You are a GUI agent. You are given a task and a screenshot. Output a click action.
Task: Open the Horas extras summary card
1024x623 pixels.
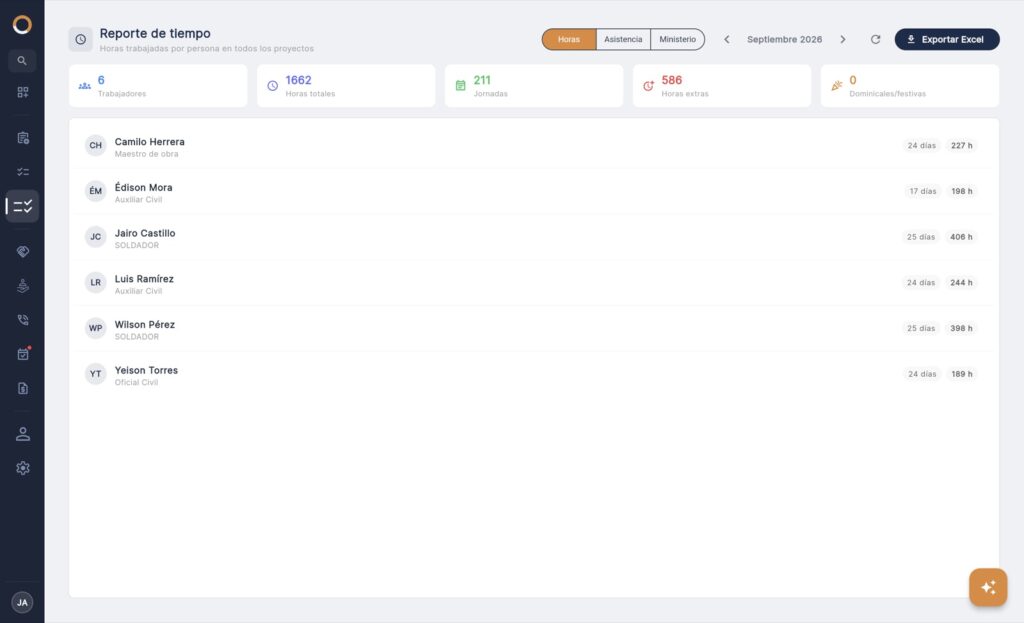tap(722, 86)
